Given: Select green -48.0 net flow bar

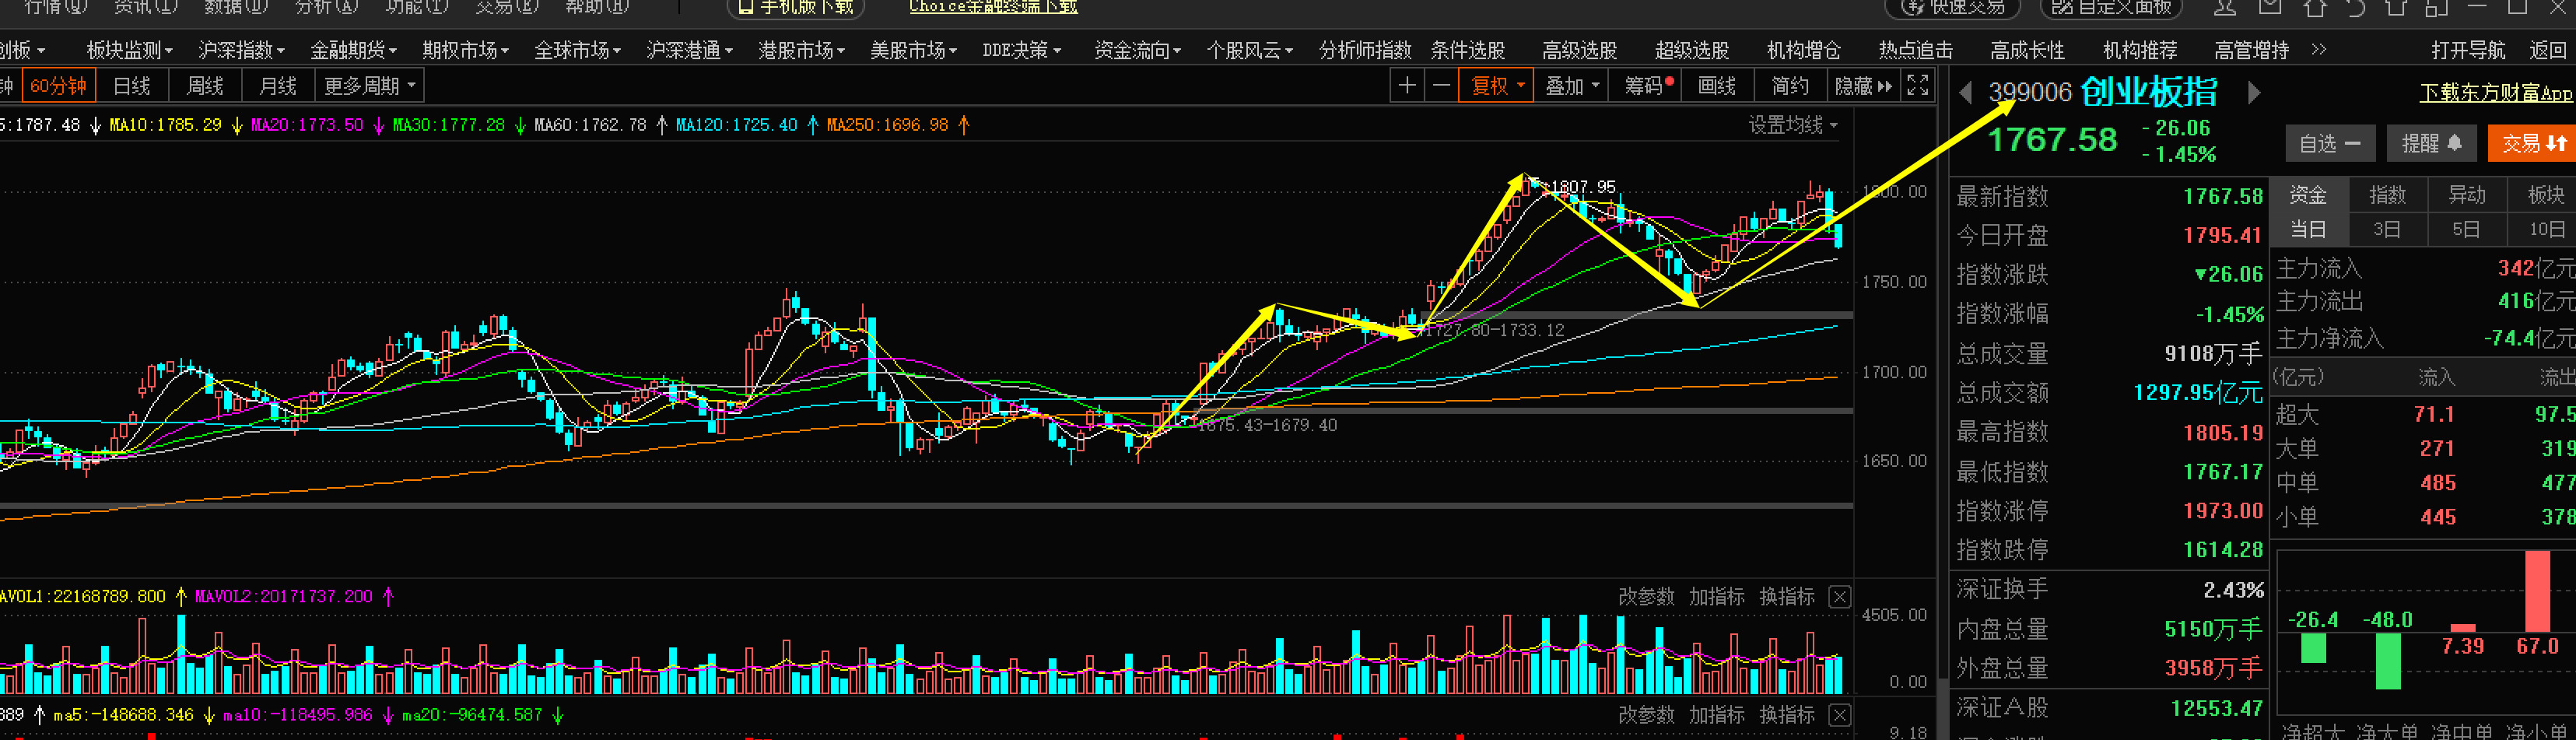Looking at the screenshot, I should pos(2388,661).
